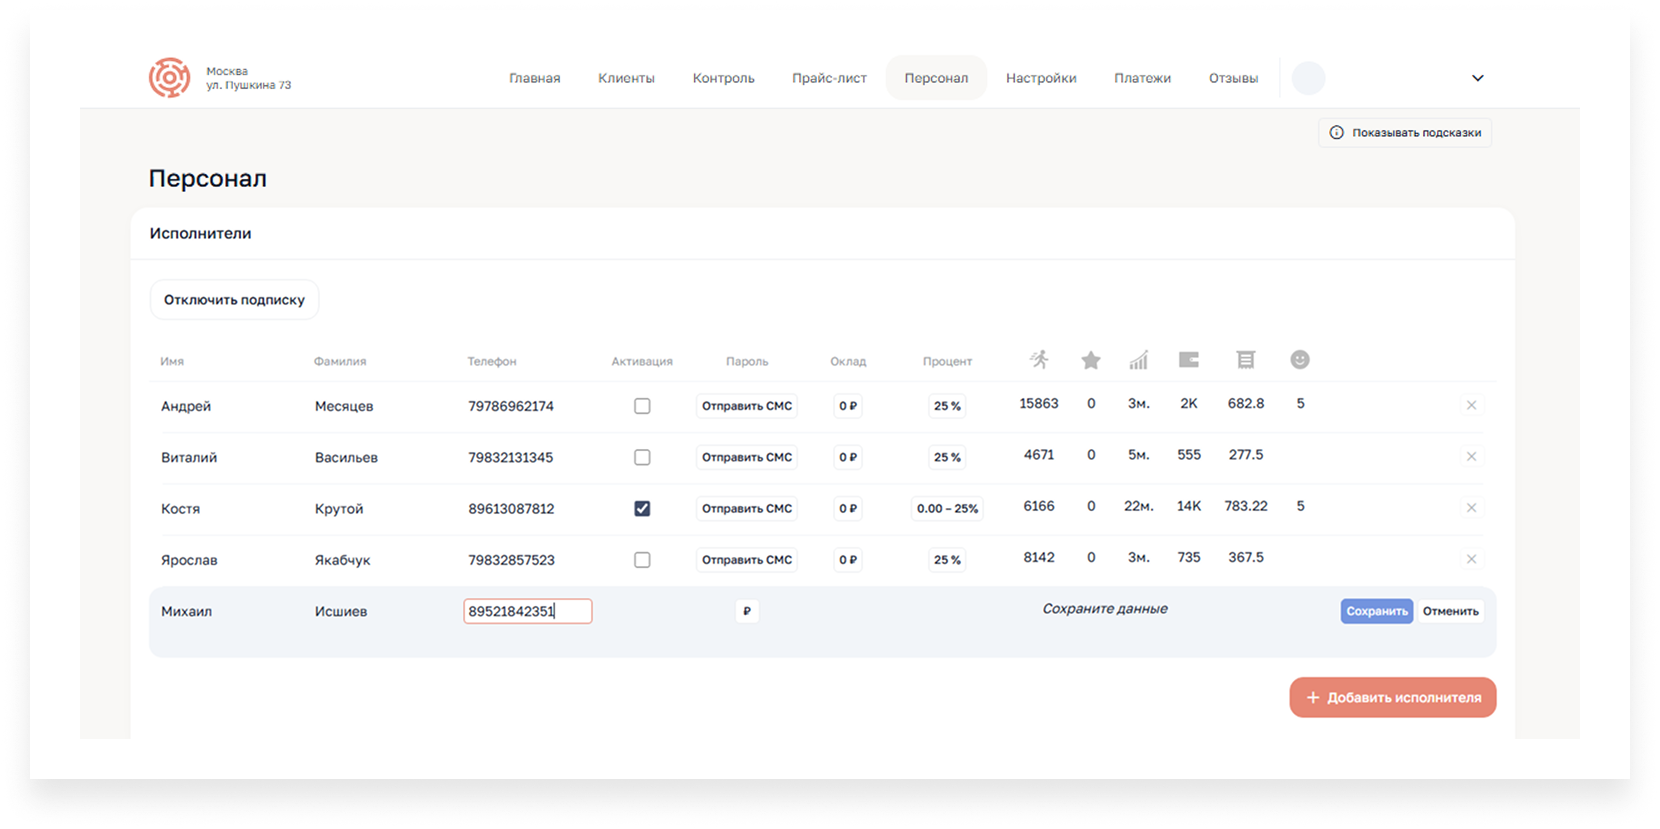The width and height of the screenshot is (1660, 829).
Task: Send SMS password to Костя
Action: 747,509
